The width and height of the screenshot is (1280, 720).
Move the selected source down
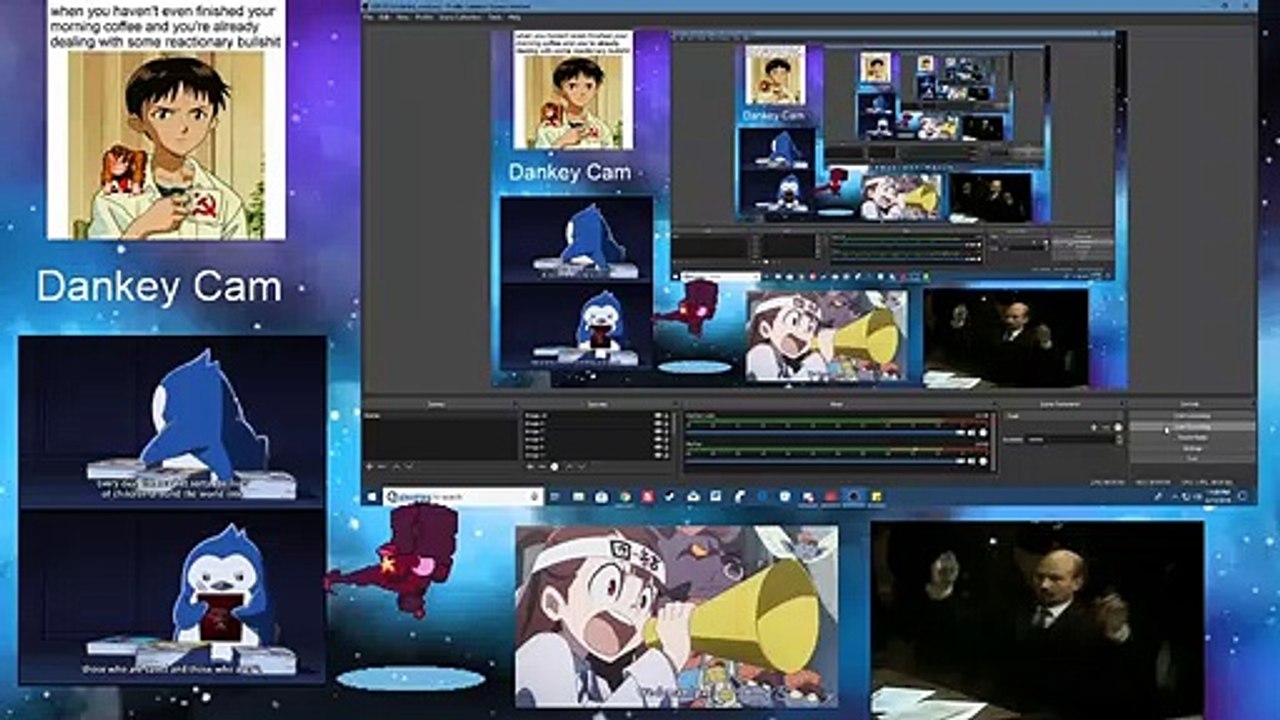[x=581, y=467]
